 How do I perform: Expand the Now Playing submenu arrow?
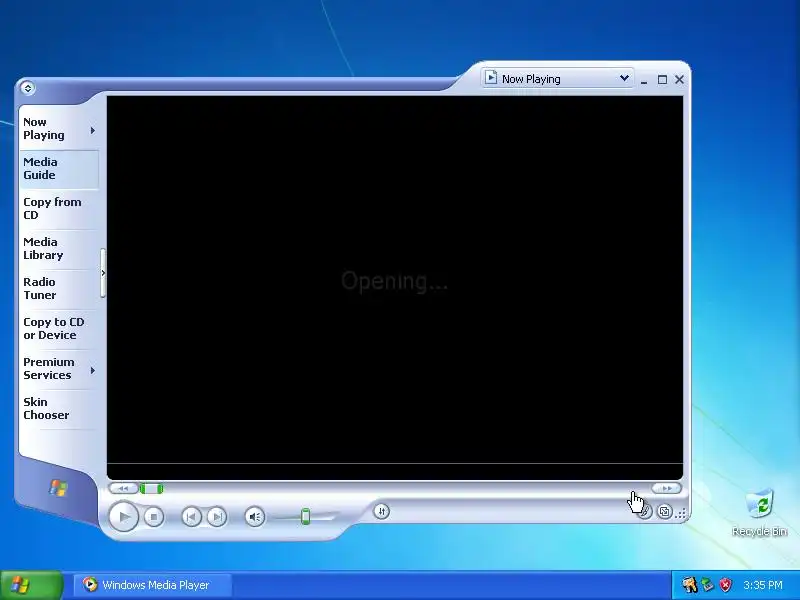(x=93, y=131)
